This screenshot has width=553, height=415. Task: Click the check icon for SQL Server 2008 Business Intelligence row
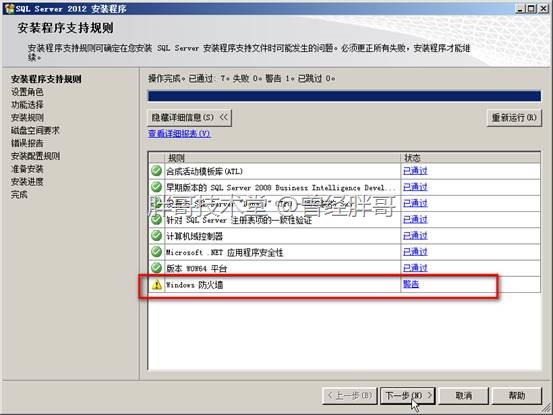click(x=156, y=187)
